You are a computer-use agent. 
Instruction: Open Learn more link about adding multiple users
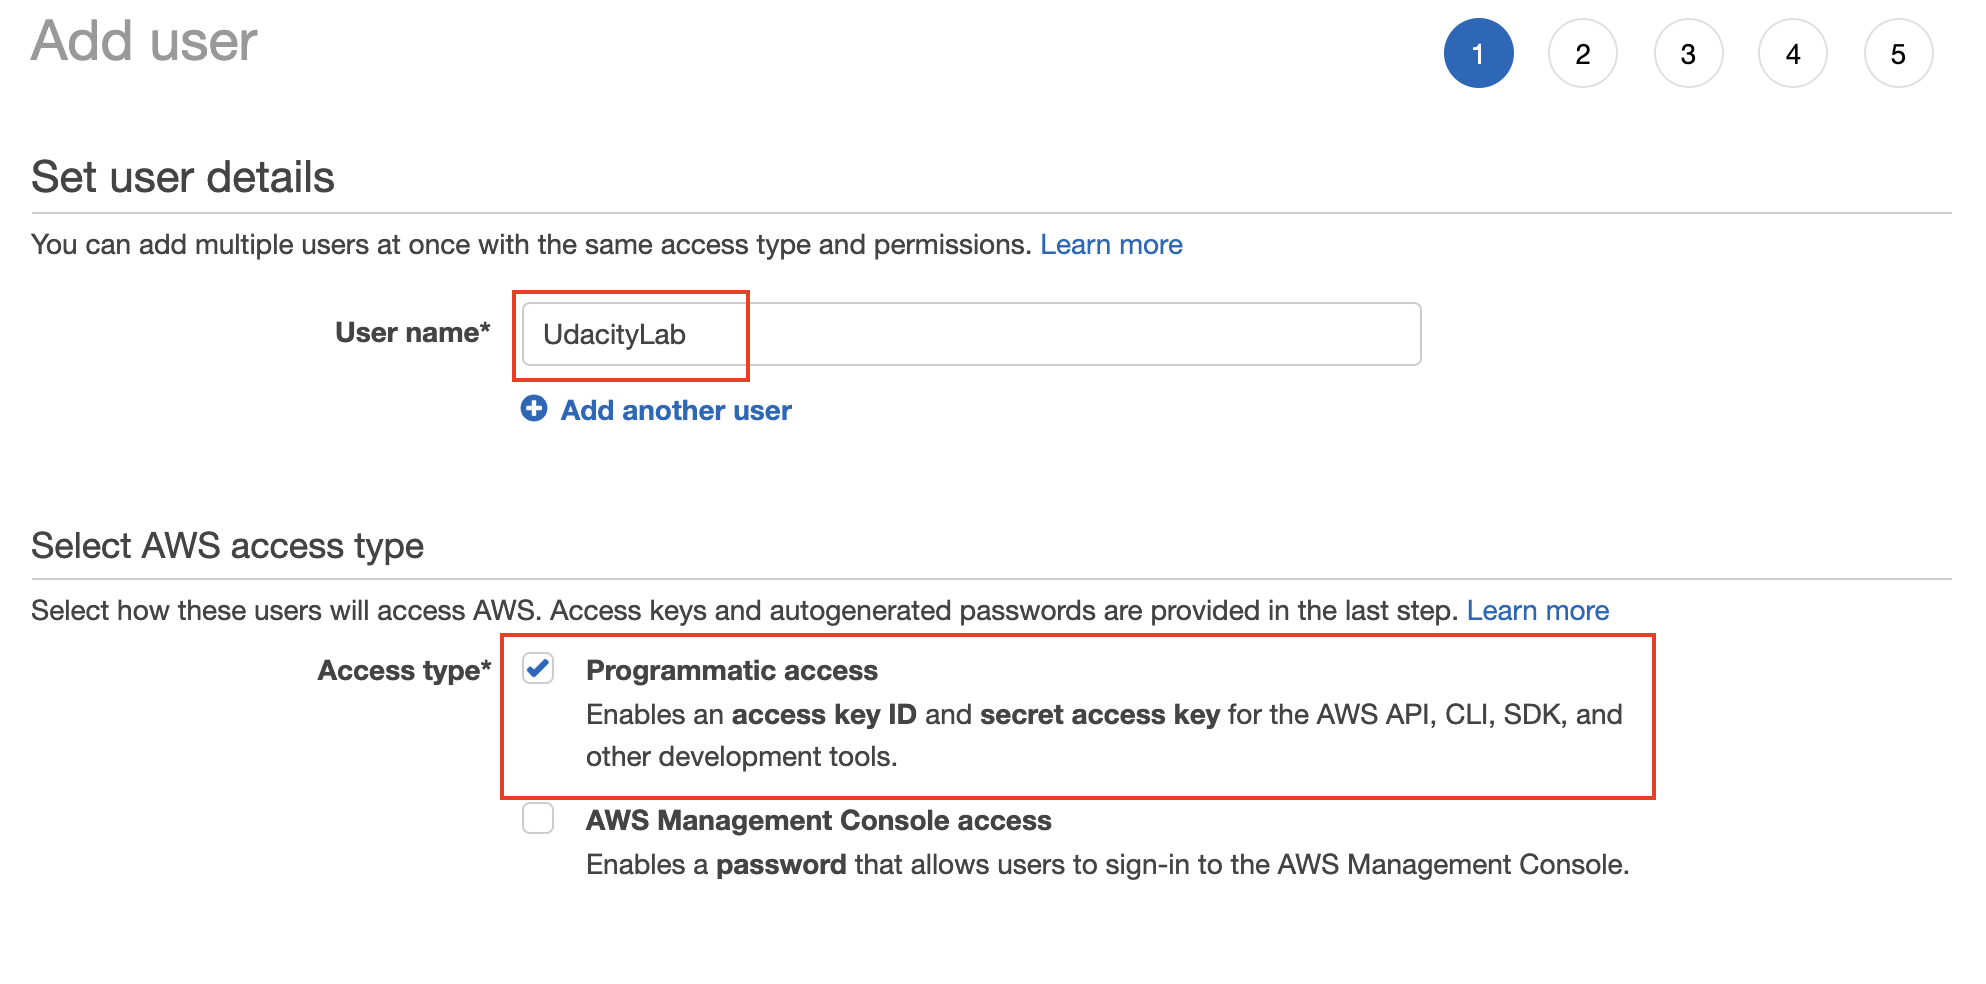pyautogui.click(x=1111, y=245)
